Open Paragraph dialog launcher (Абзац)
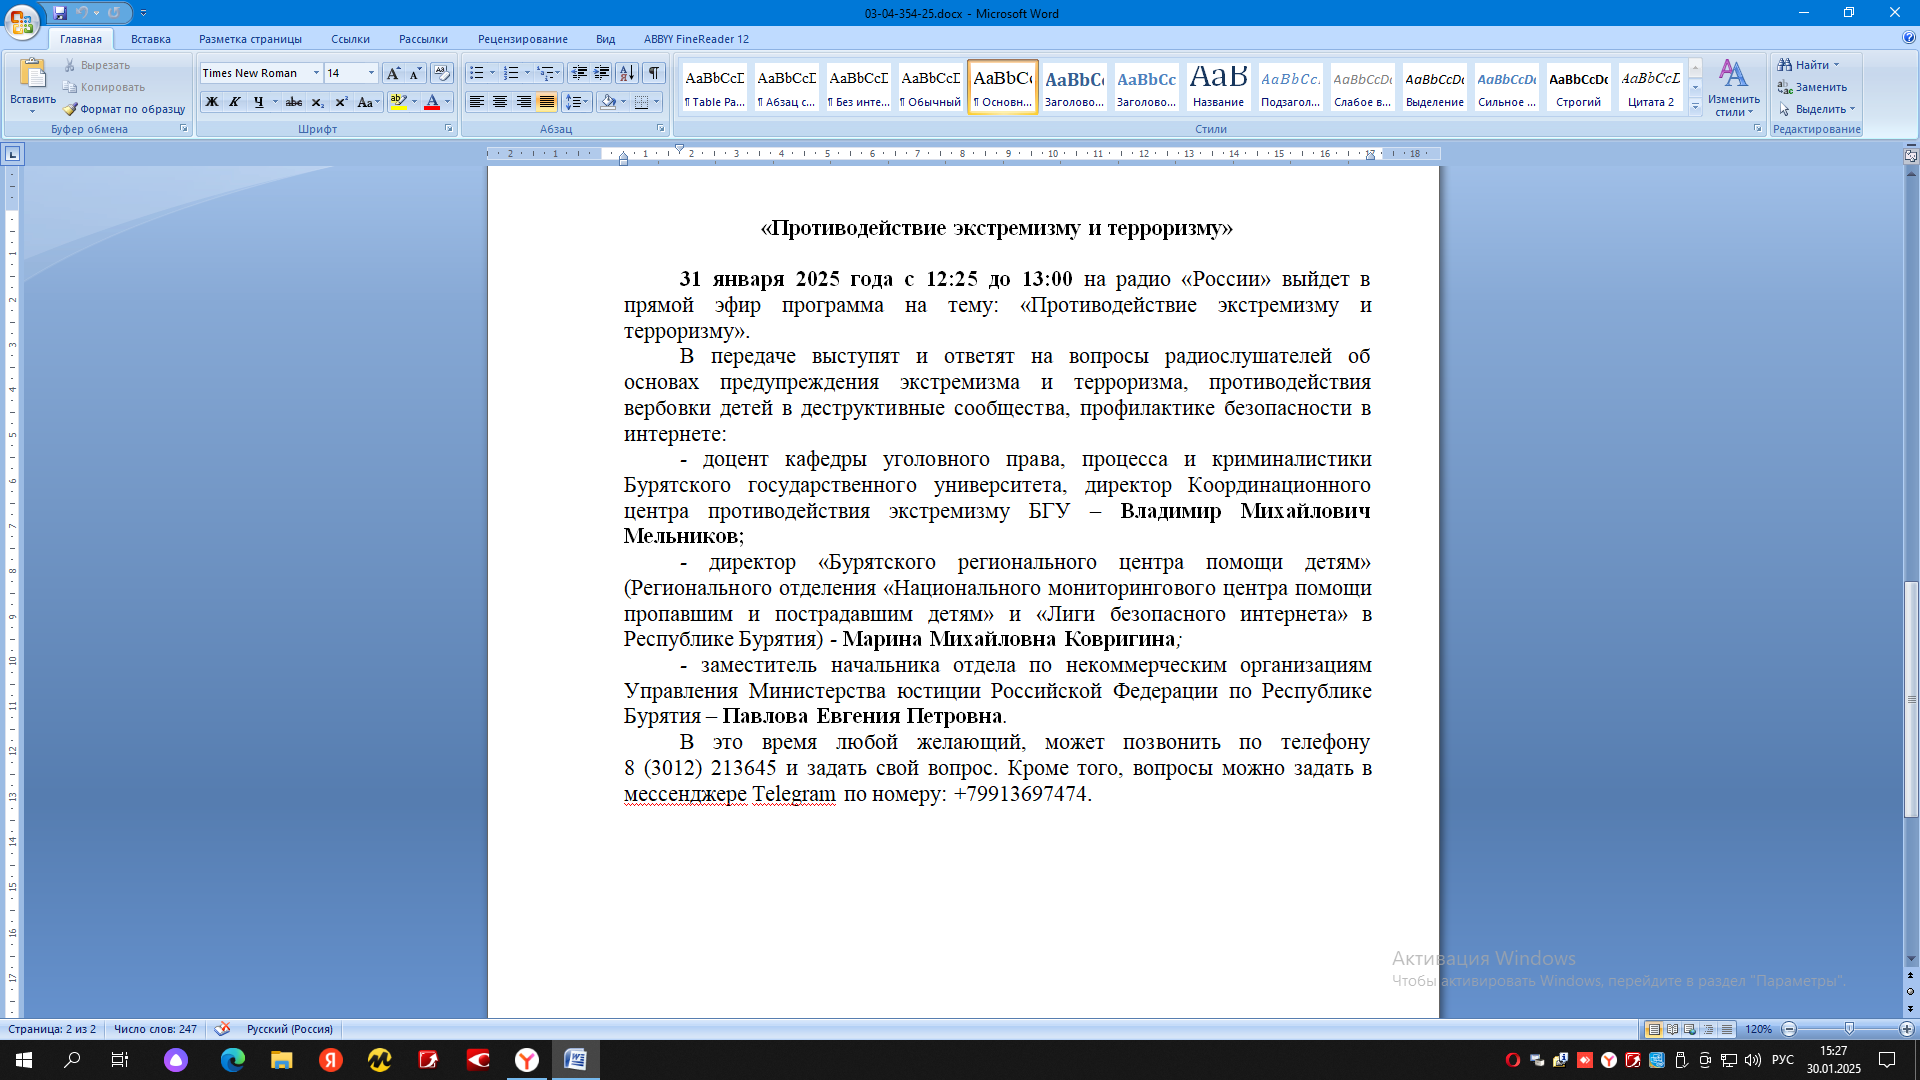The image size is (1920, 1080). (x=661, y=129)
